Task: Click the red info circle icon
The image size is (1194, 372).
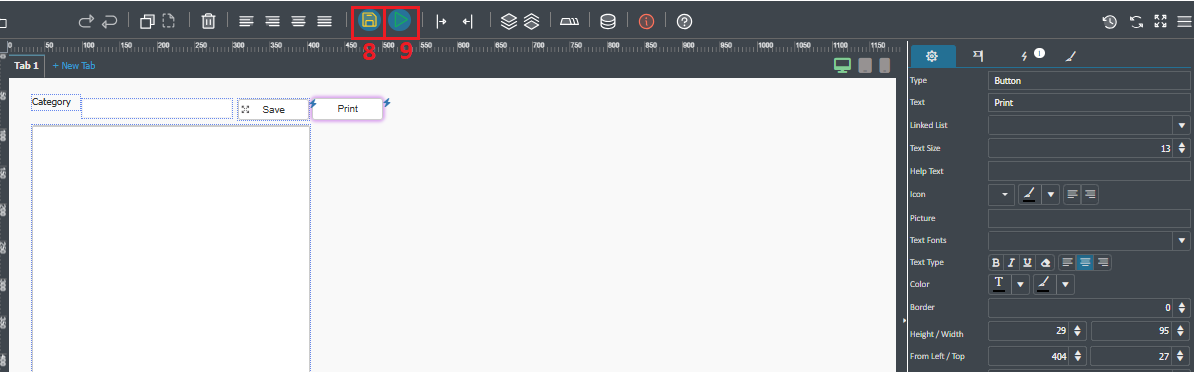Action: (646, 21)
